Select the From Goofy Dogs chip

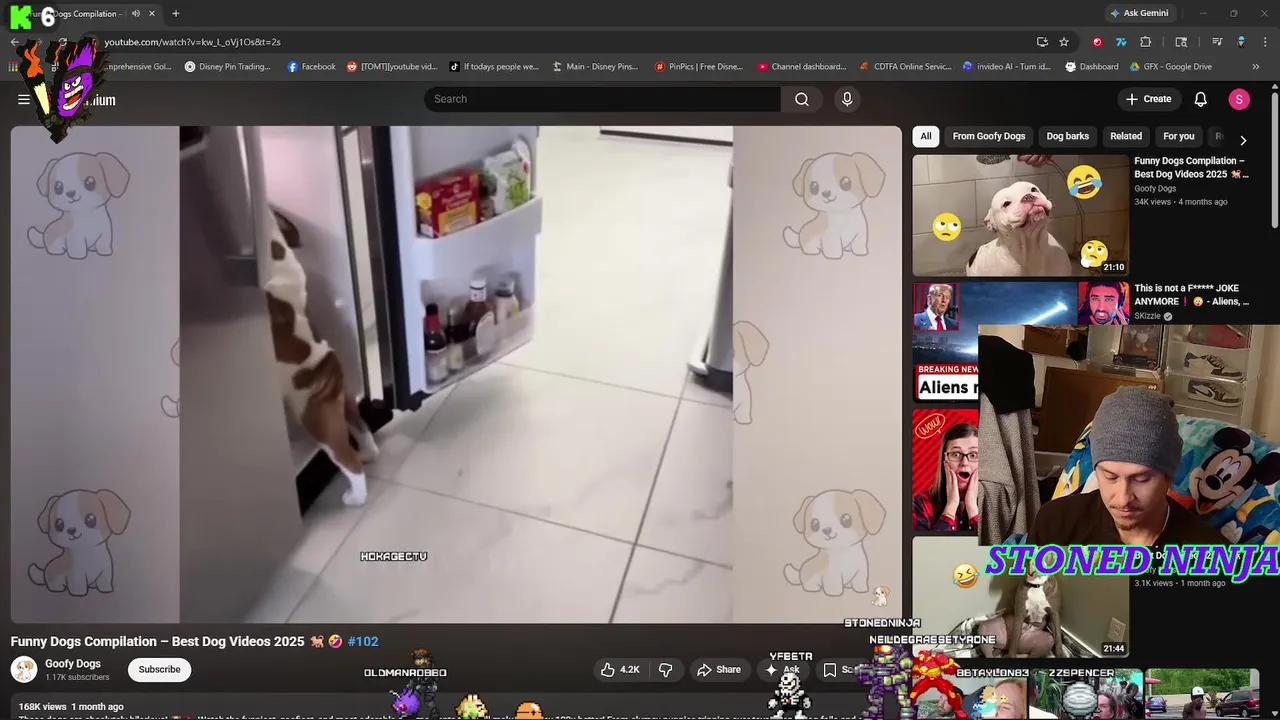coord(989,136)
